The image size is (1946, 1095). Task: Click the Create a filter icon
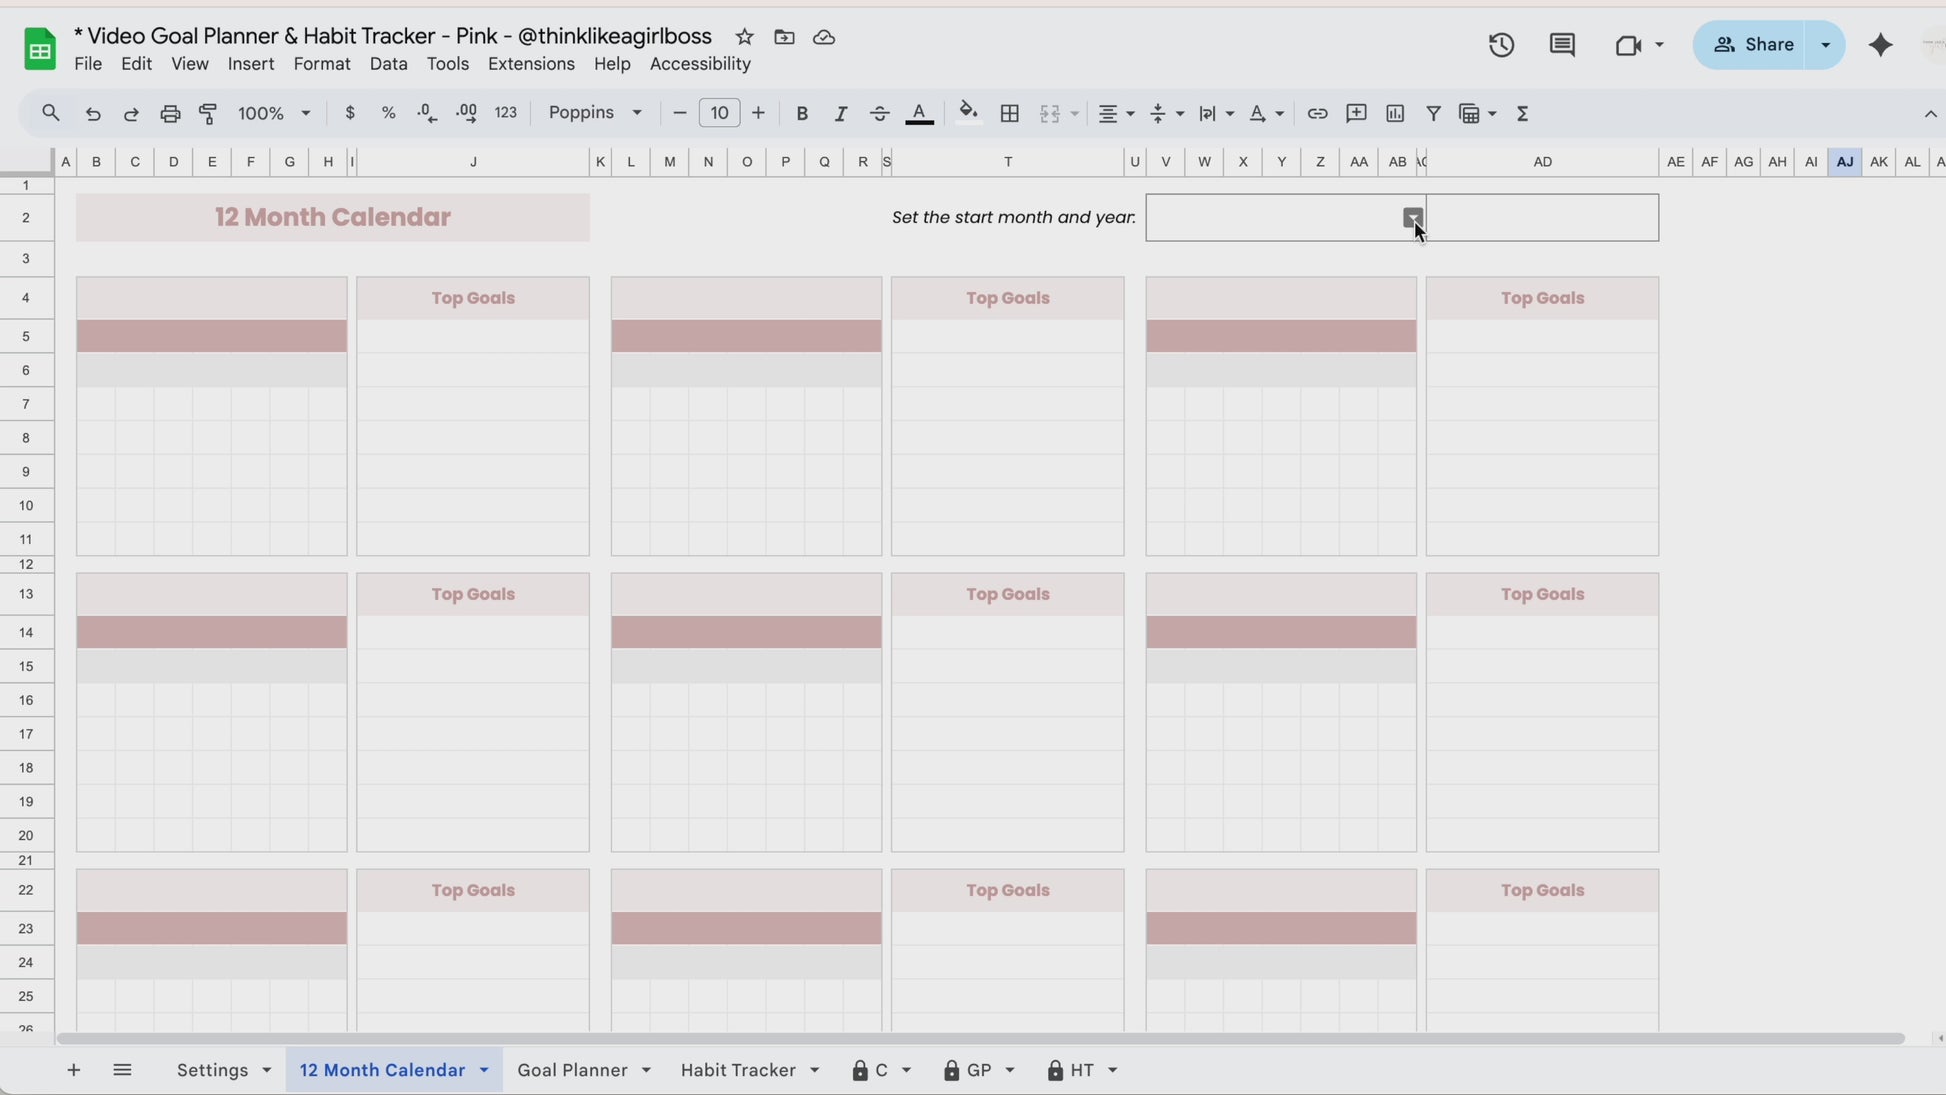click(x=1433, y=113)
